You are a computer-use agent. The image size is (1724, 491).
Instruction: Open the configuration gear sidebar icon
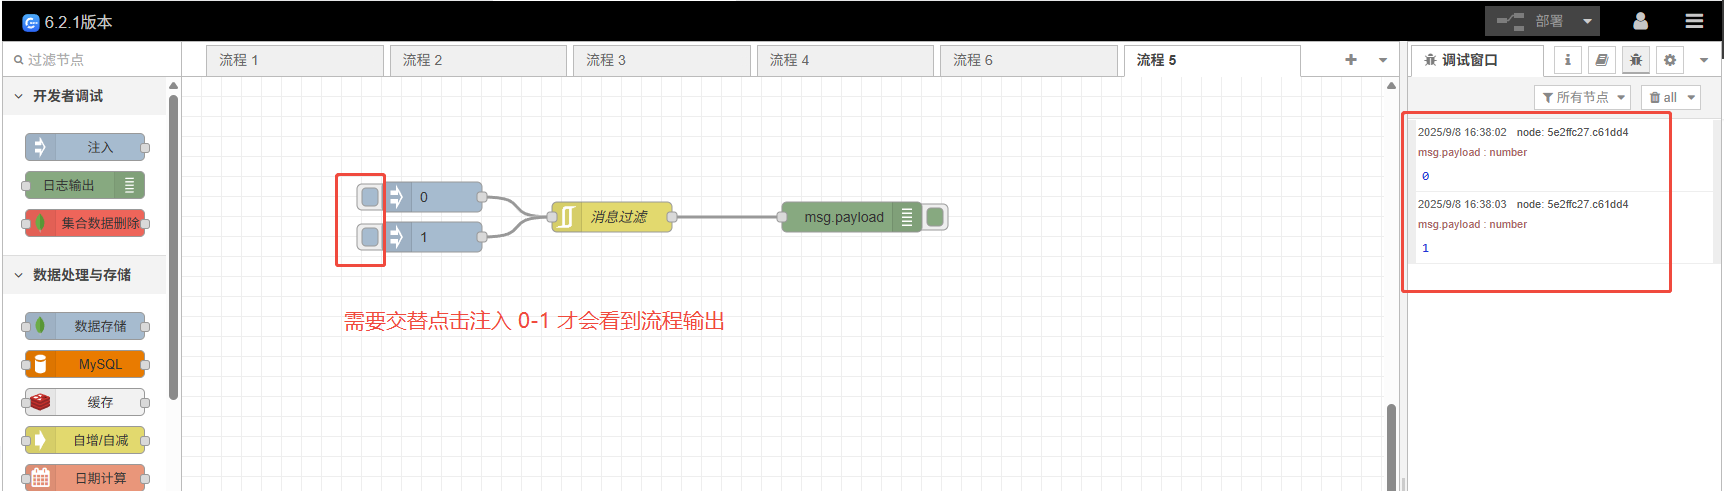[1670, 60]
